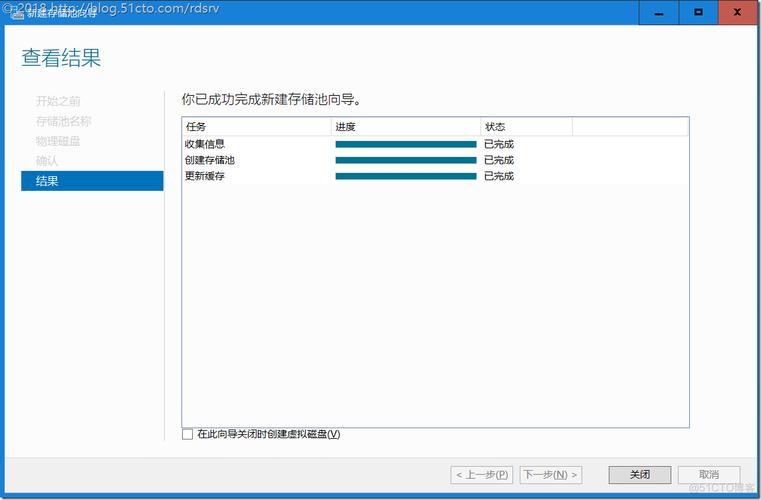761x500 pixels.
Task: Select the 创建存储池 task row
Action: coord(435,160)
